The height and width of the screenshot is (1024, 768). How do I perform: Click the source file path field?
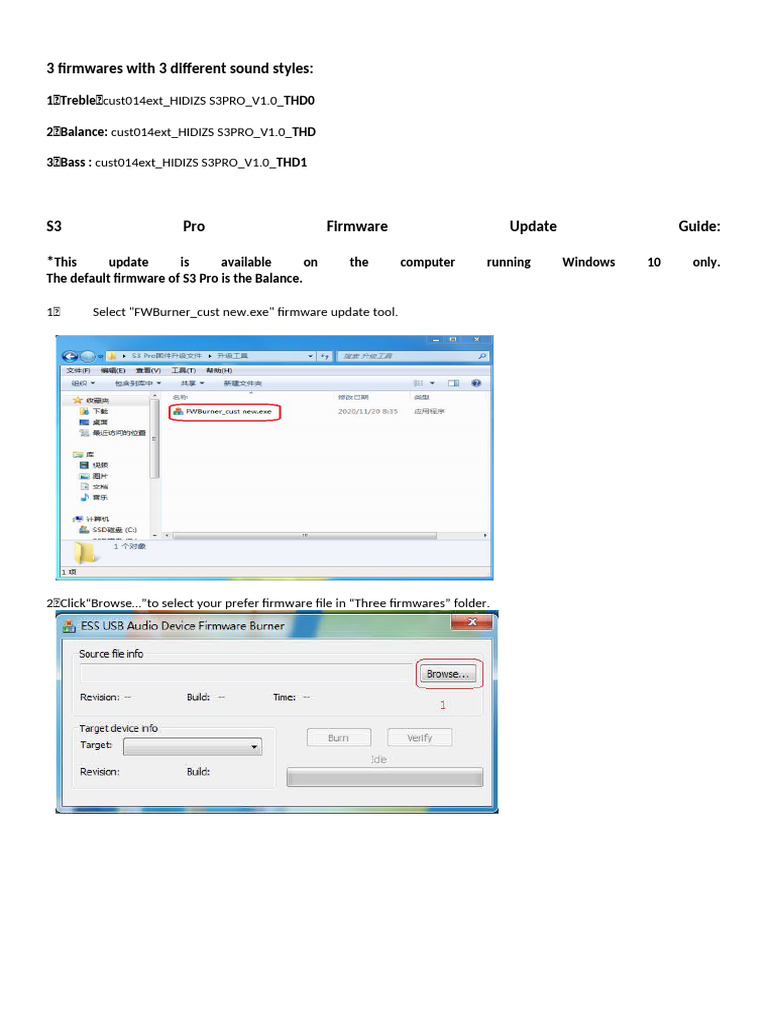[x=247, y=673]
